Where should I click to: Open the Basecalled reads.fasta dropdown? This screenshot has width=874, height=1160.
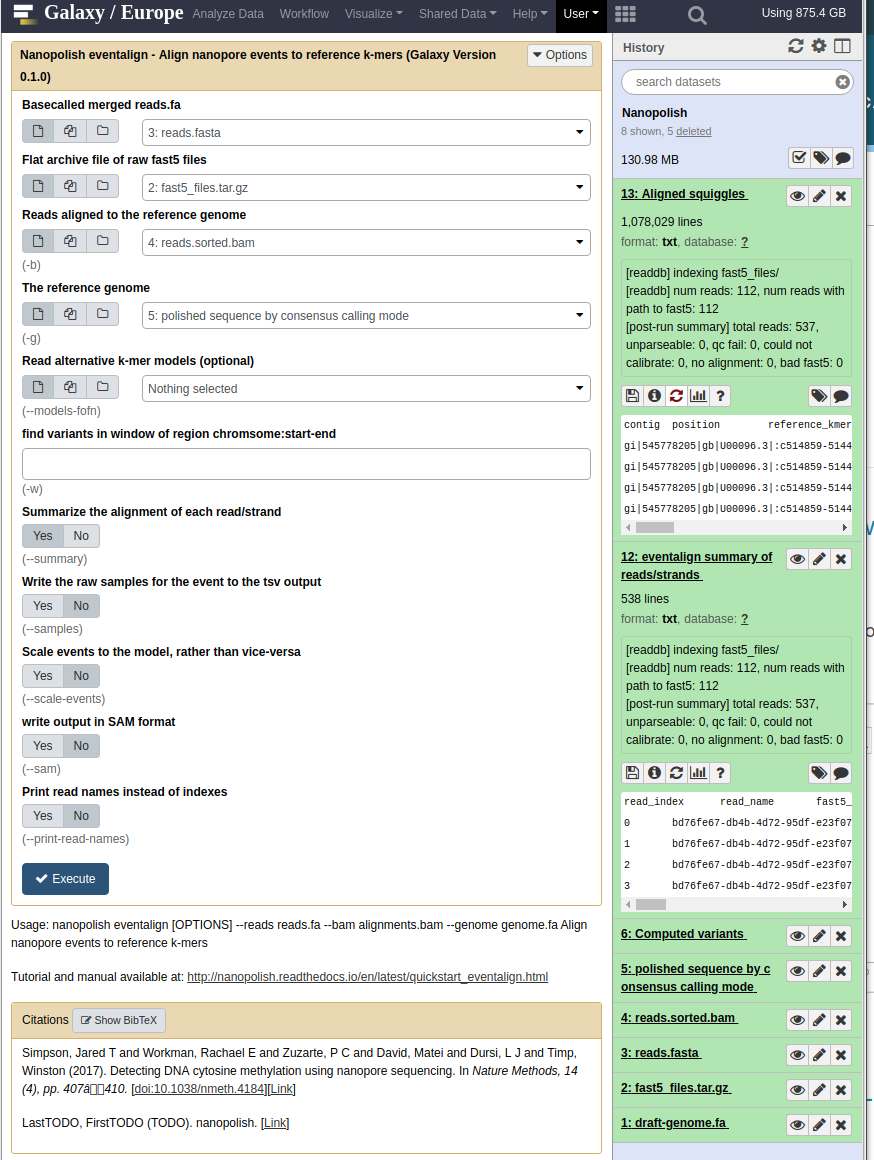coord(366,132)
